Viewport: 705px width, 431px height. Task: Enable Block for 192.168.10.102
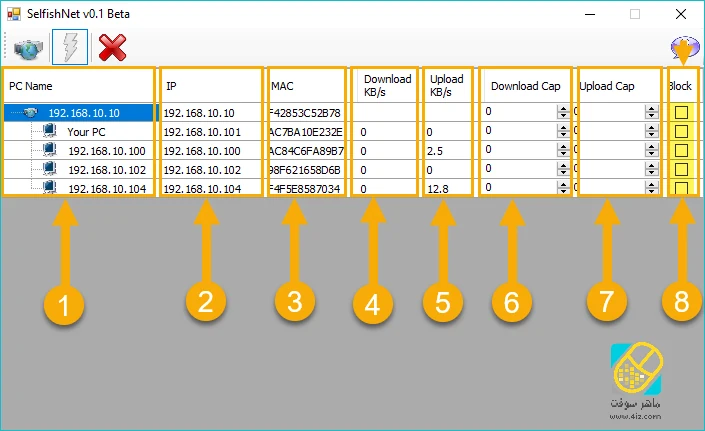coord(681,169)
